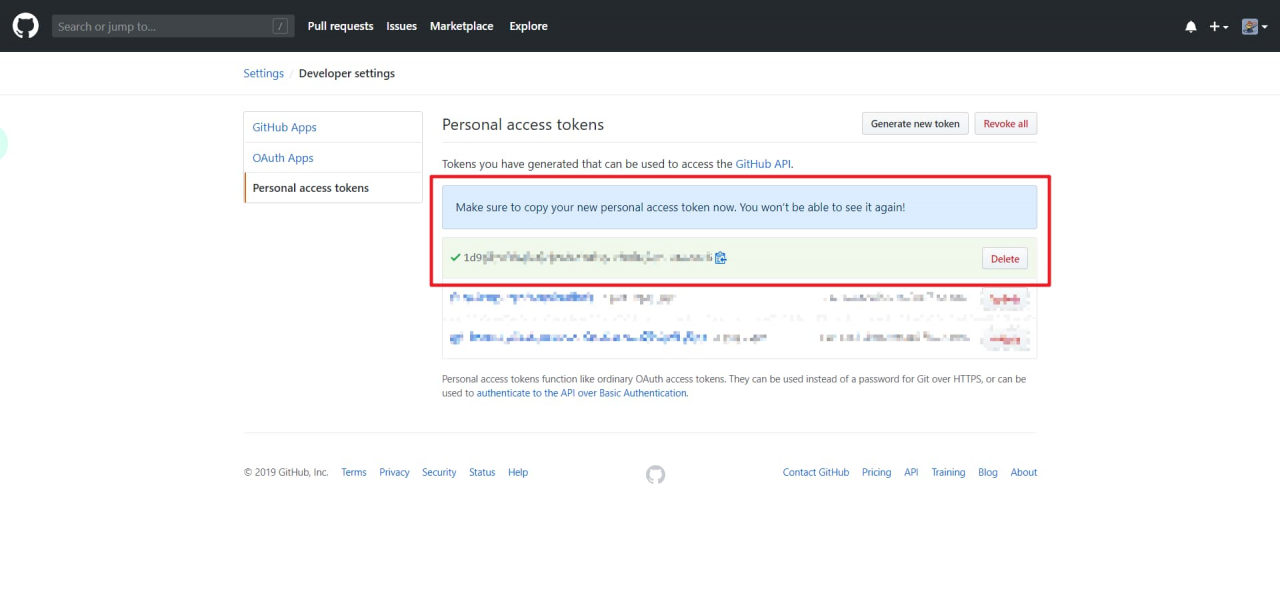Go to Issues in top navigation
The height and width of the screenshot is (615, 1280).
click(401, 26)
